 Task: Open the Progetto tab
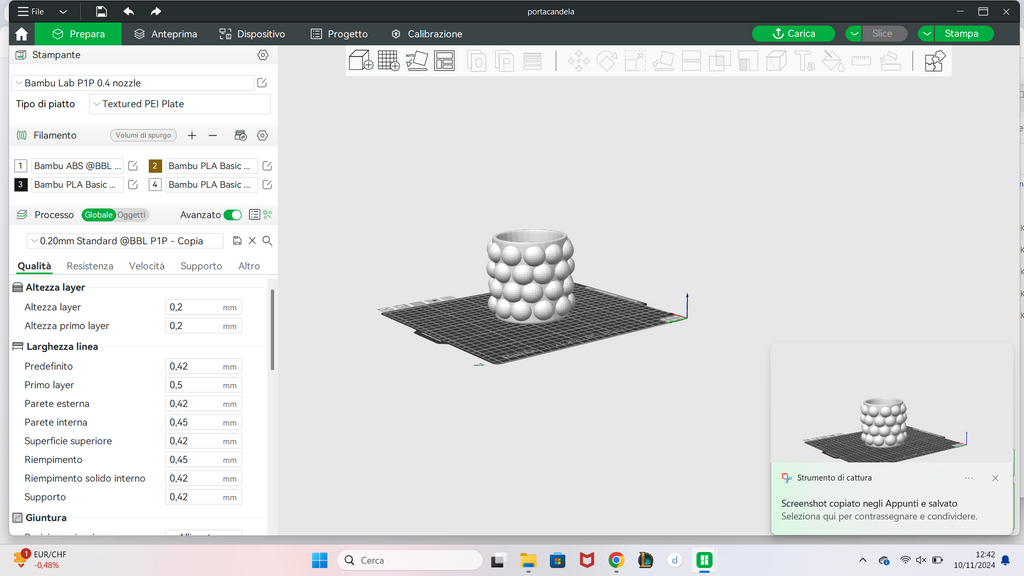(339, 34)
